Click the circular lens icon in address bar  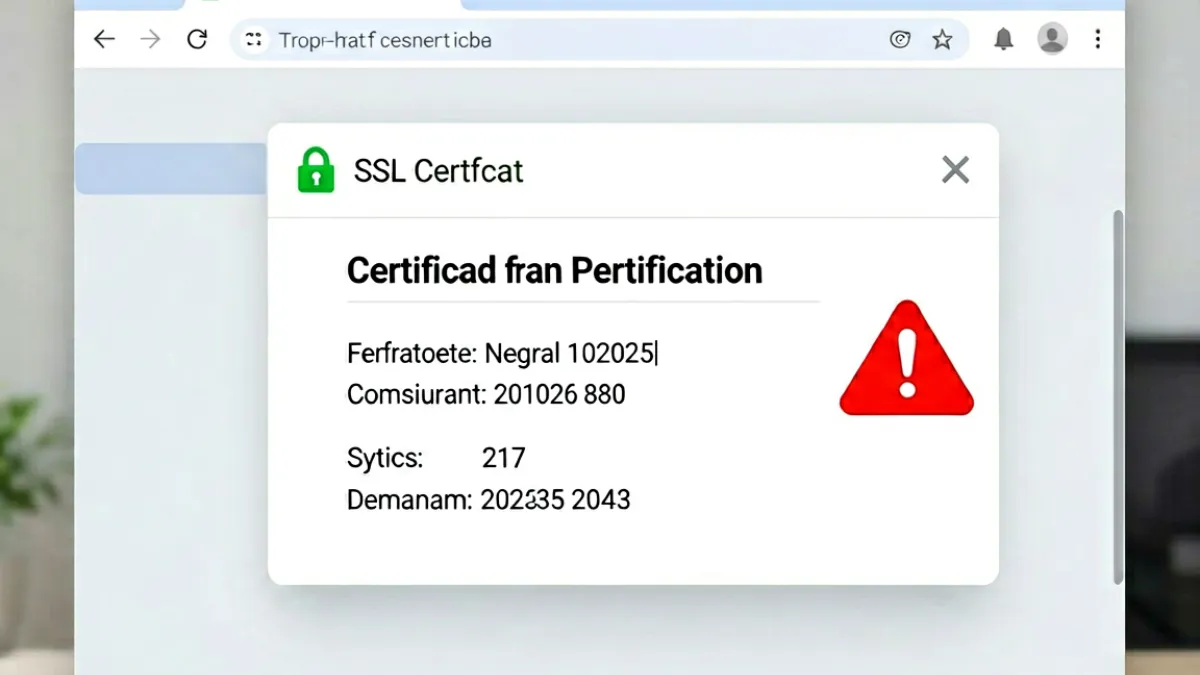tap(900, 40)
